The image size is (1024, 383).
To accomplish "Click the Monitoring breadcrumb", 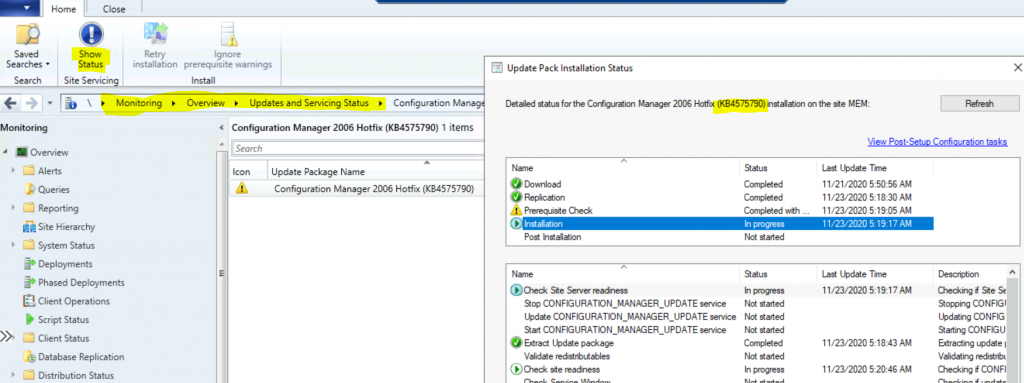I will click(x=138, y=103).
